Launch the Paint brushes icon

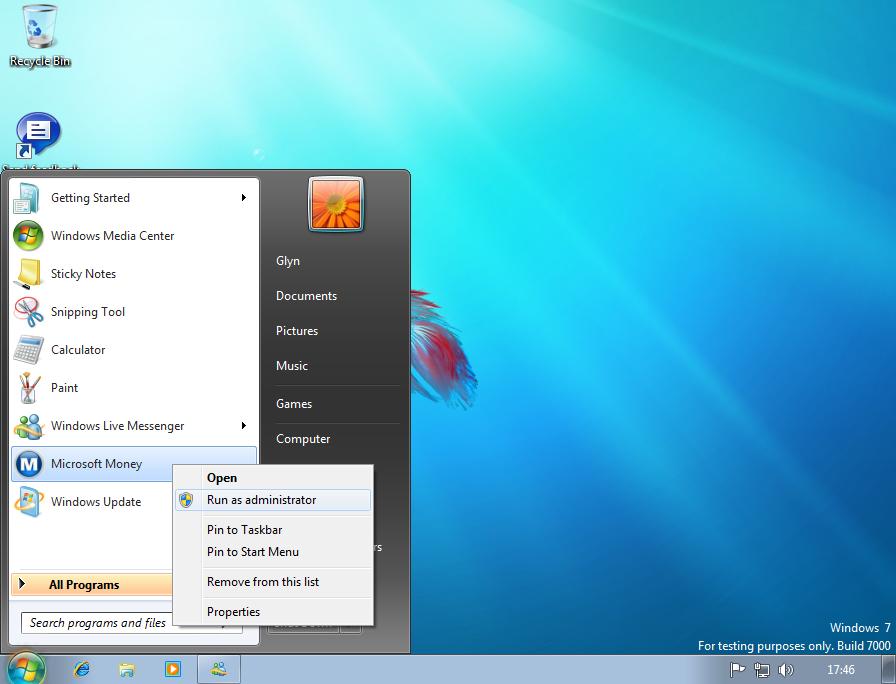(28, 388)
